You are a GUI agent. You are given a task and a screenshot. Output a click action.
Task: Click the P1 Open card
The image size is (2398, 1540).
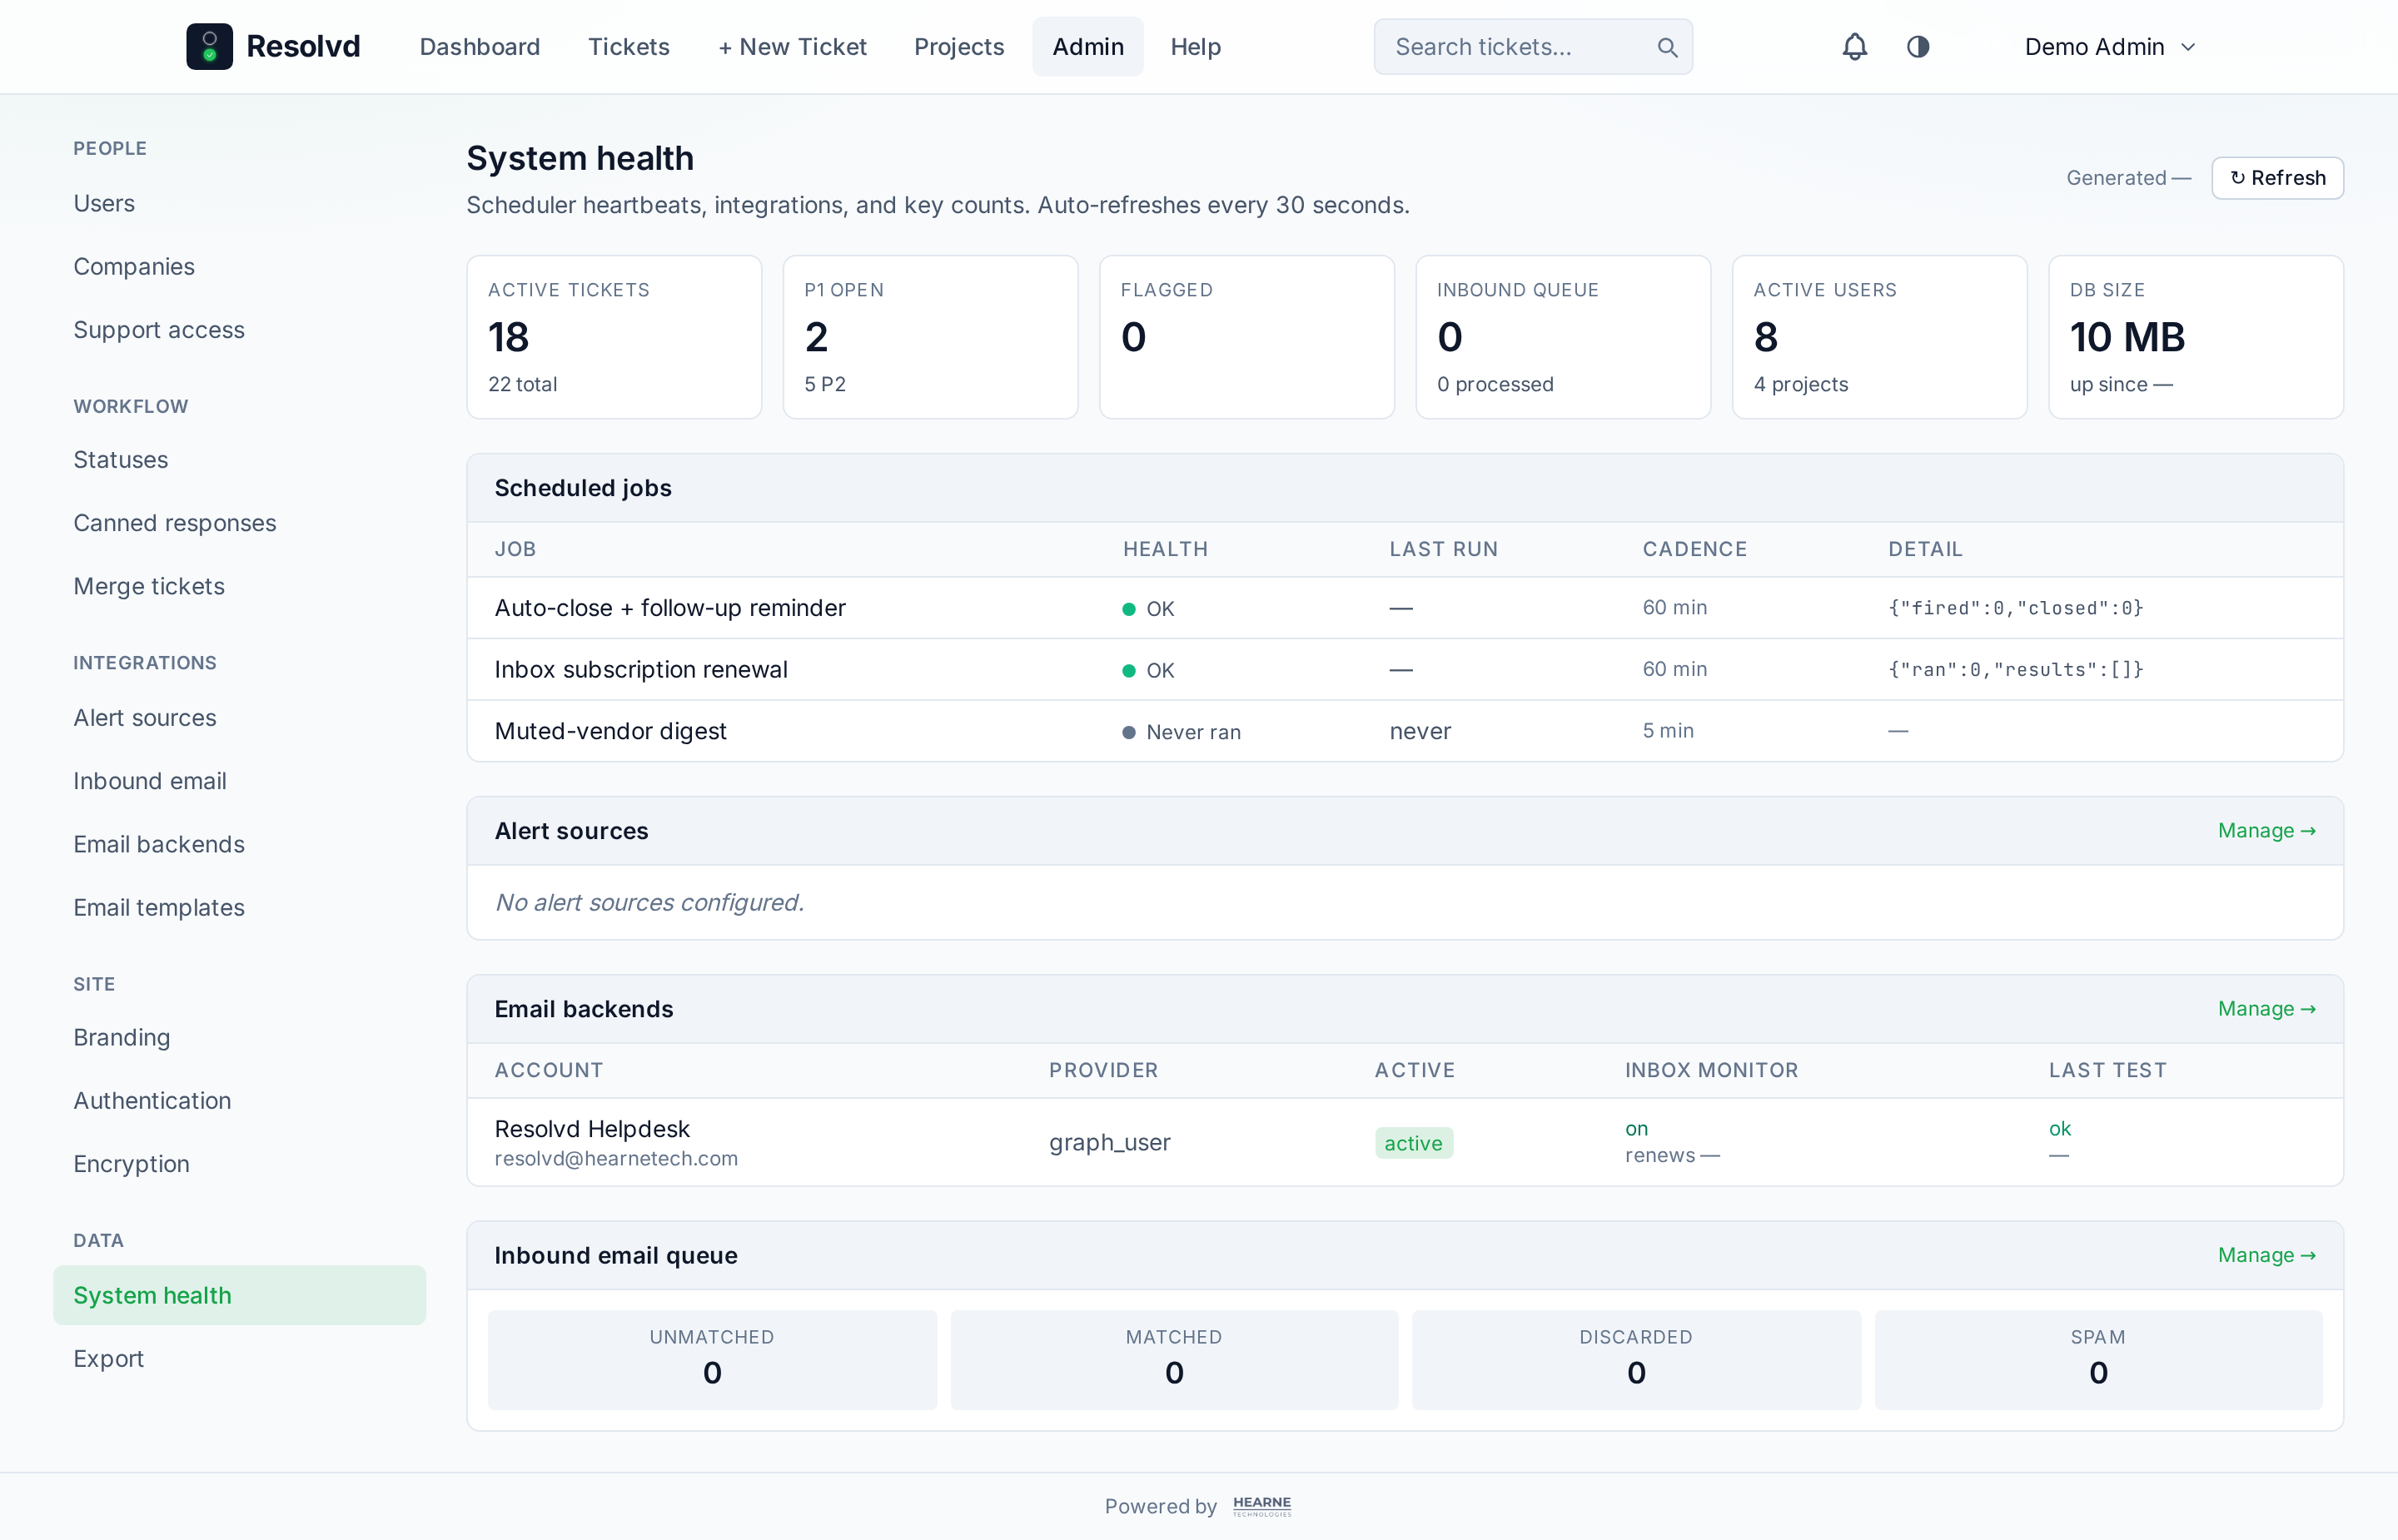pos(930,337)
